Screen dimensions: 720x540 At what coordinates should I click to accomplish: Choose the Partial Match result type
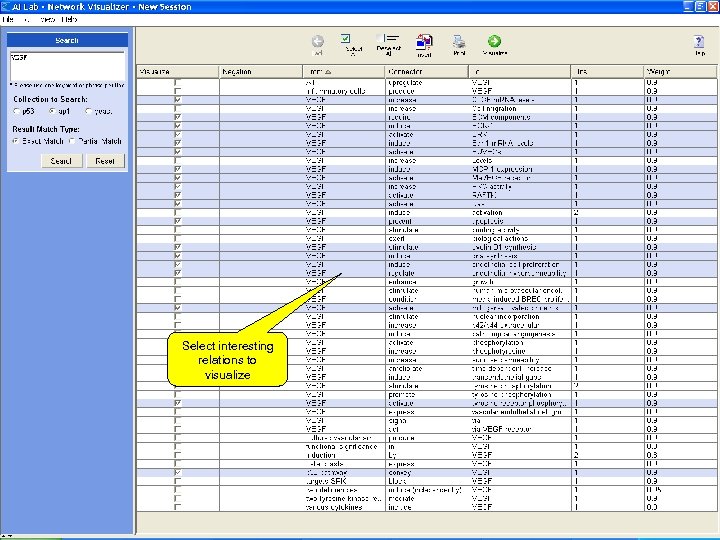pos(72,141)
